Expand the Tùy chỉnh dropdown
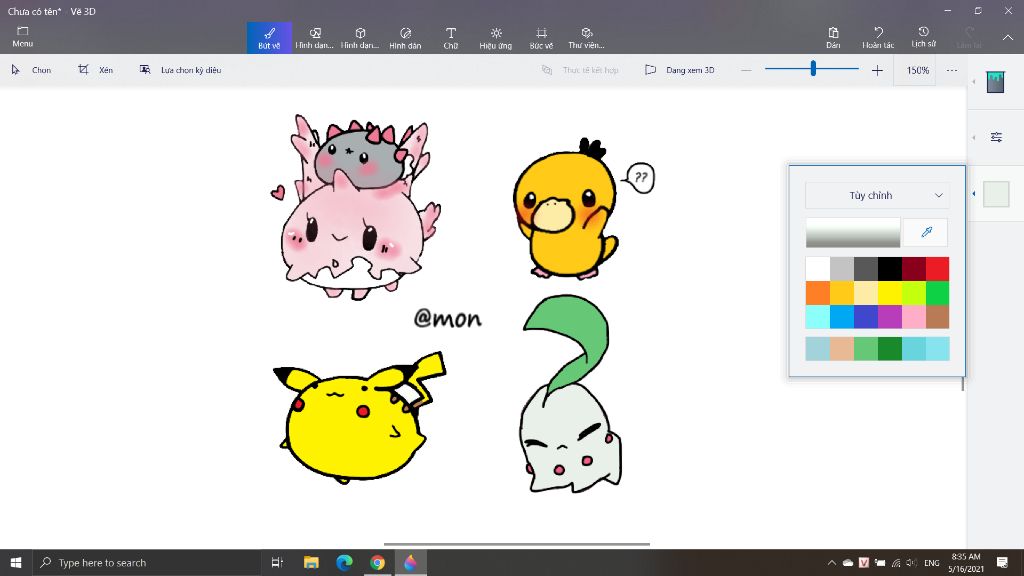The height and width of the screenshot is (576, 1024). point(877,195)
